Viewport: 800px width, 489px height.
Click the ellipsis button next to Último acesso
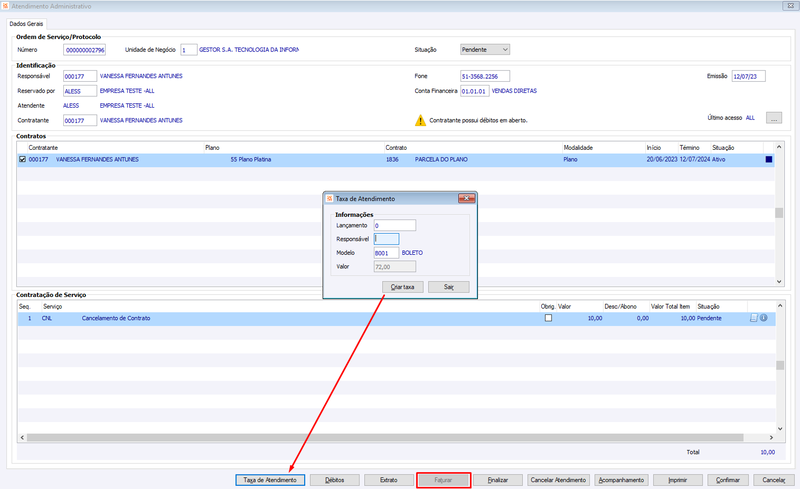[774, 118]
